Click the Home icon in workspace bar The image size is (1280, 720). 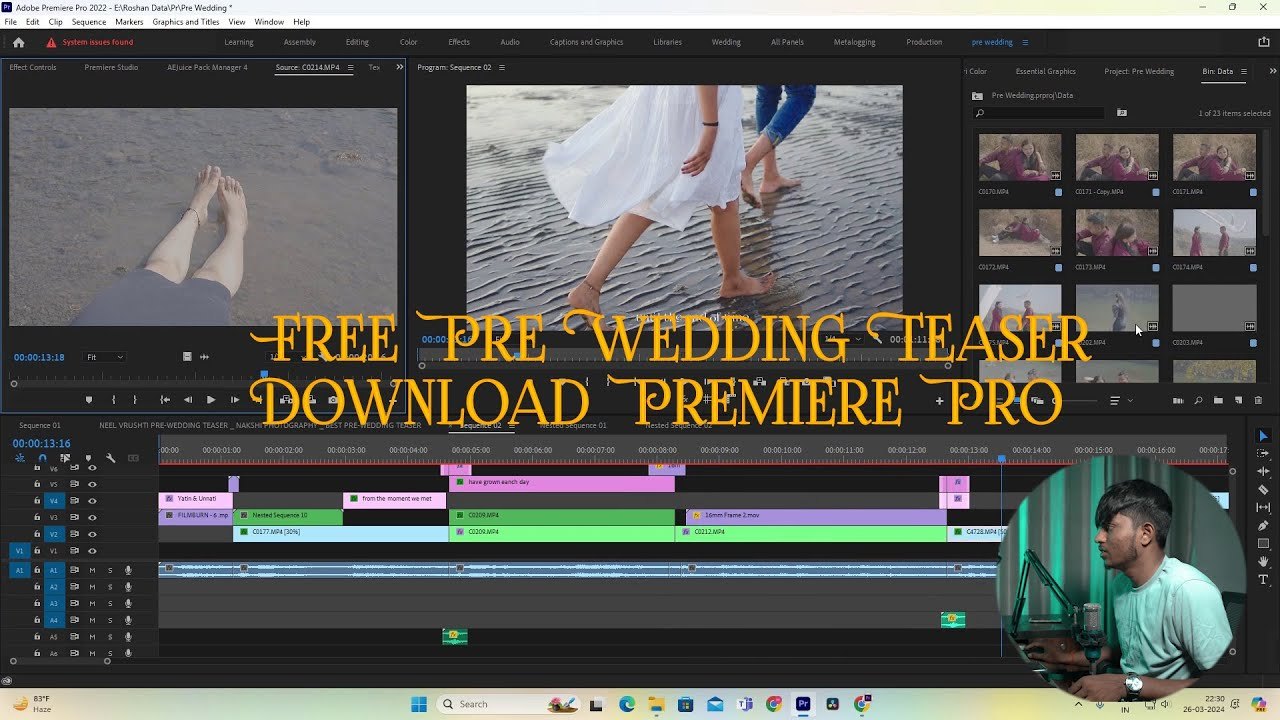pyautogui.click(x=18, y=42)
